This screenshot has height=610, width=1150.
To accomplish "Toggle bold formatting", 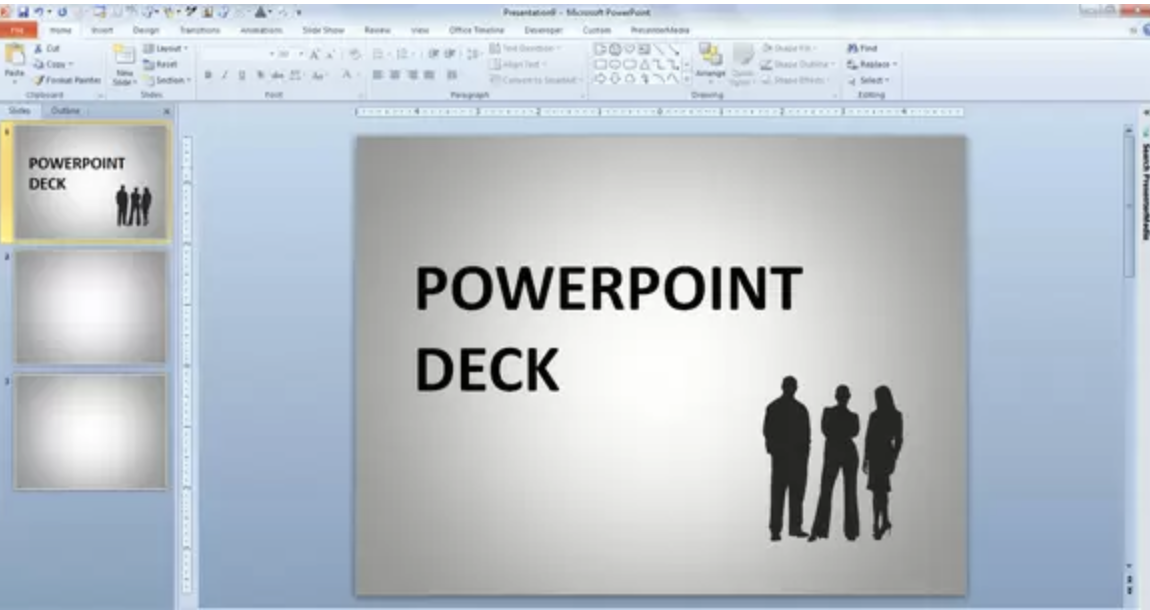I will (x=208, y=75).
